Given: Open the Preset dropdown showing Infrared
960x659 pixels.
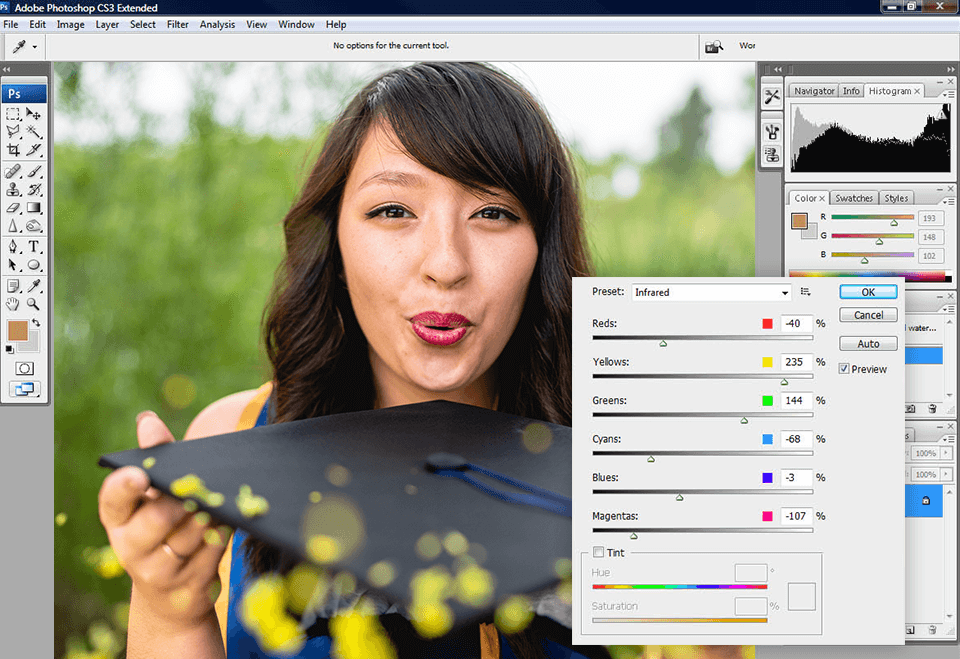Looking at the screenshot, I should tap(710, 292).
